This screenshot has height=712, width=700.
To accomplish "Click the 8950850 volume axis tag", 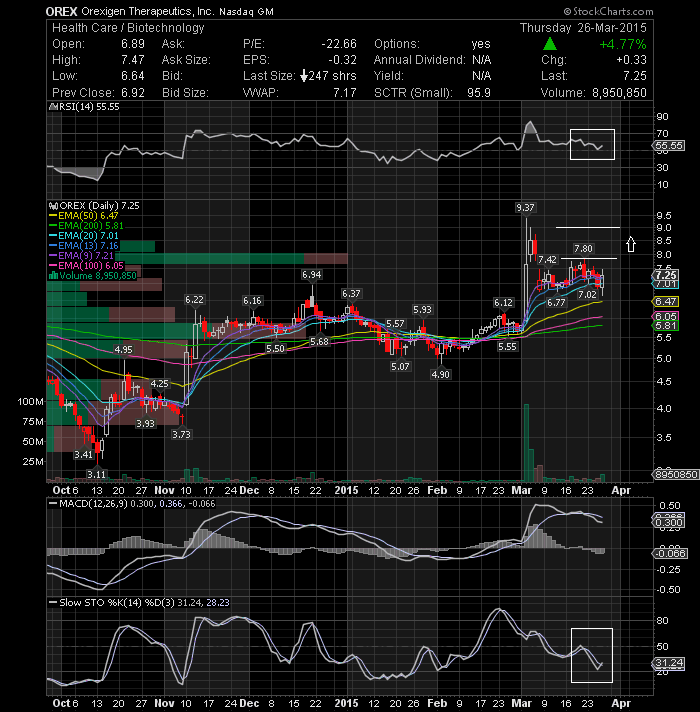I will [676, 474].
